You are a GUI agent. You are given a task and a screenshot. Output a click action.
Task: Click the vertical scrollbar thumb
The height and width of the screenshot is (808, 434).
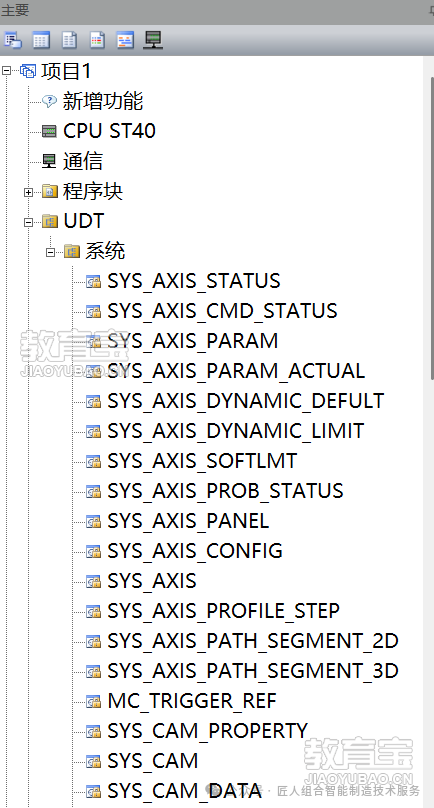432,229
